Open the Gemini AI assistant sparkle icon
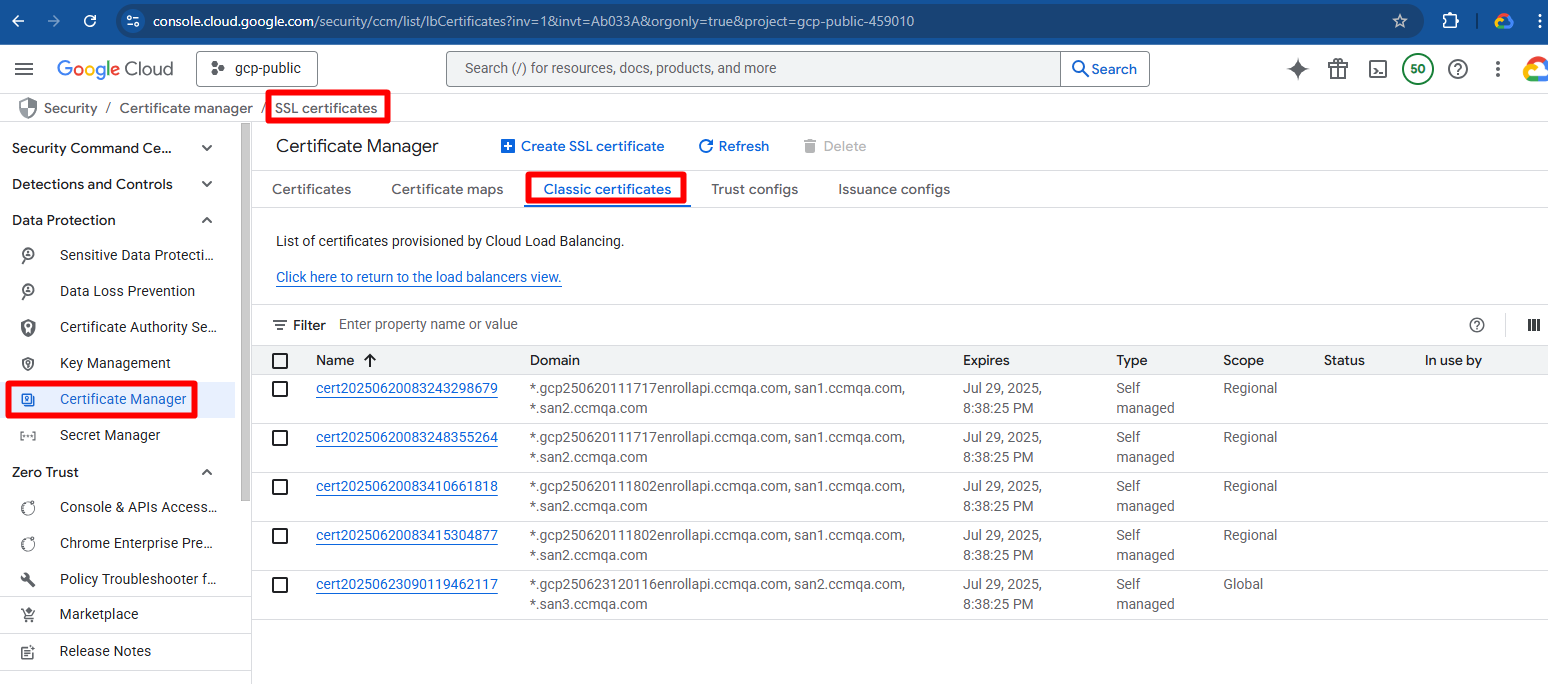 [x=1297, y=69]
